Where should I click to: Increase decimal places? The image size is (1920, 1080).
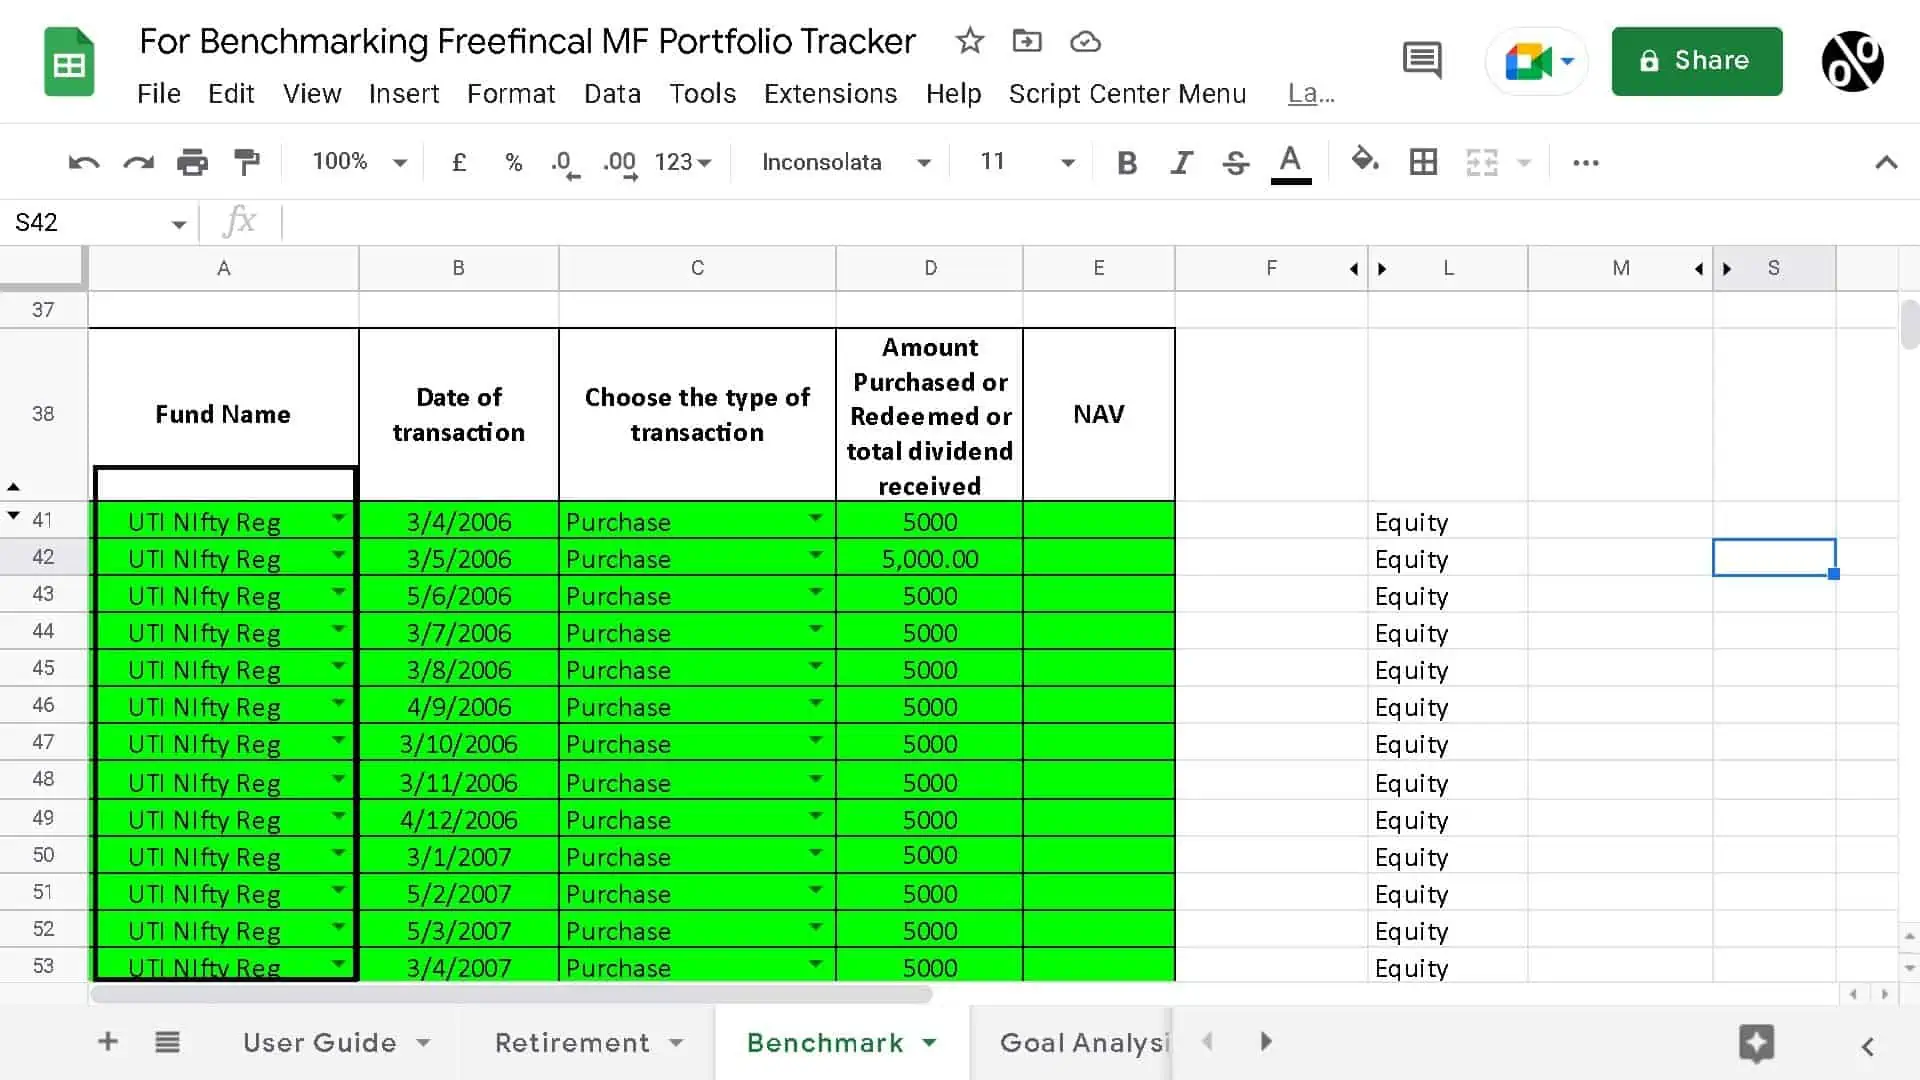tap(620, 163)
